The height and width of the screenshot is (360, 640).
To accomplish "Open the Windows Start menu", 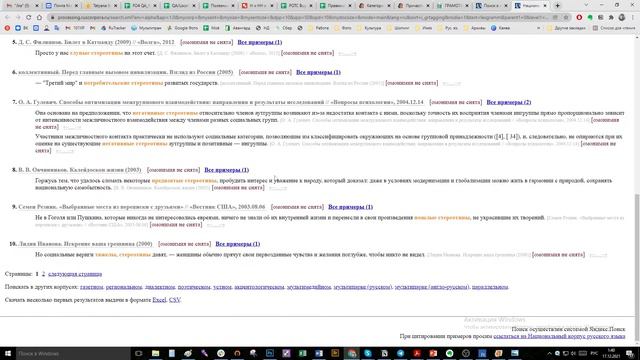I will point(8,353).
